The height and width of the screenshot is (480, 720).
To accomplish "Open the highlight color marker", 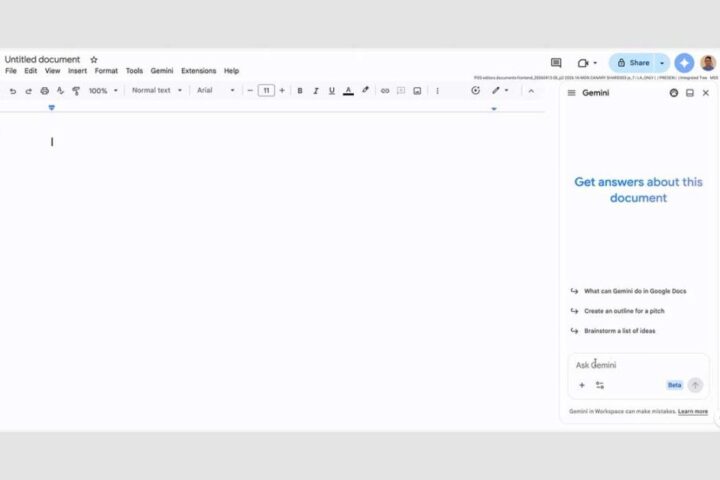I will pos(366,90).
